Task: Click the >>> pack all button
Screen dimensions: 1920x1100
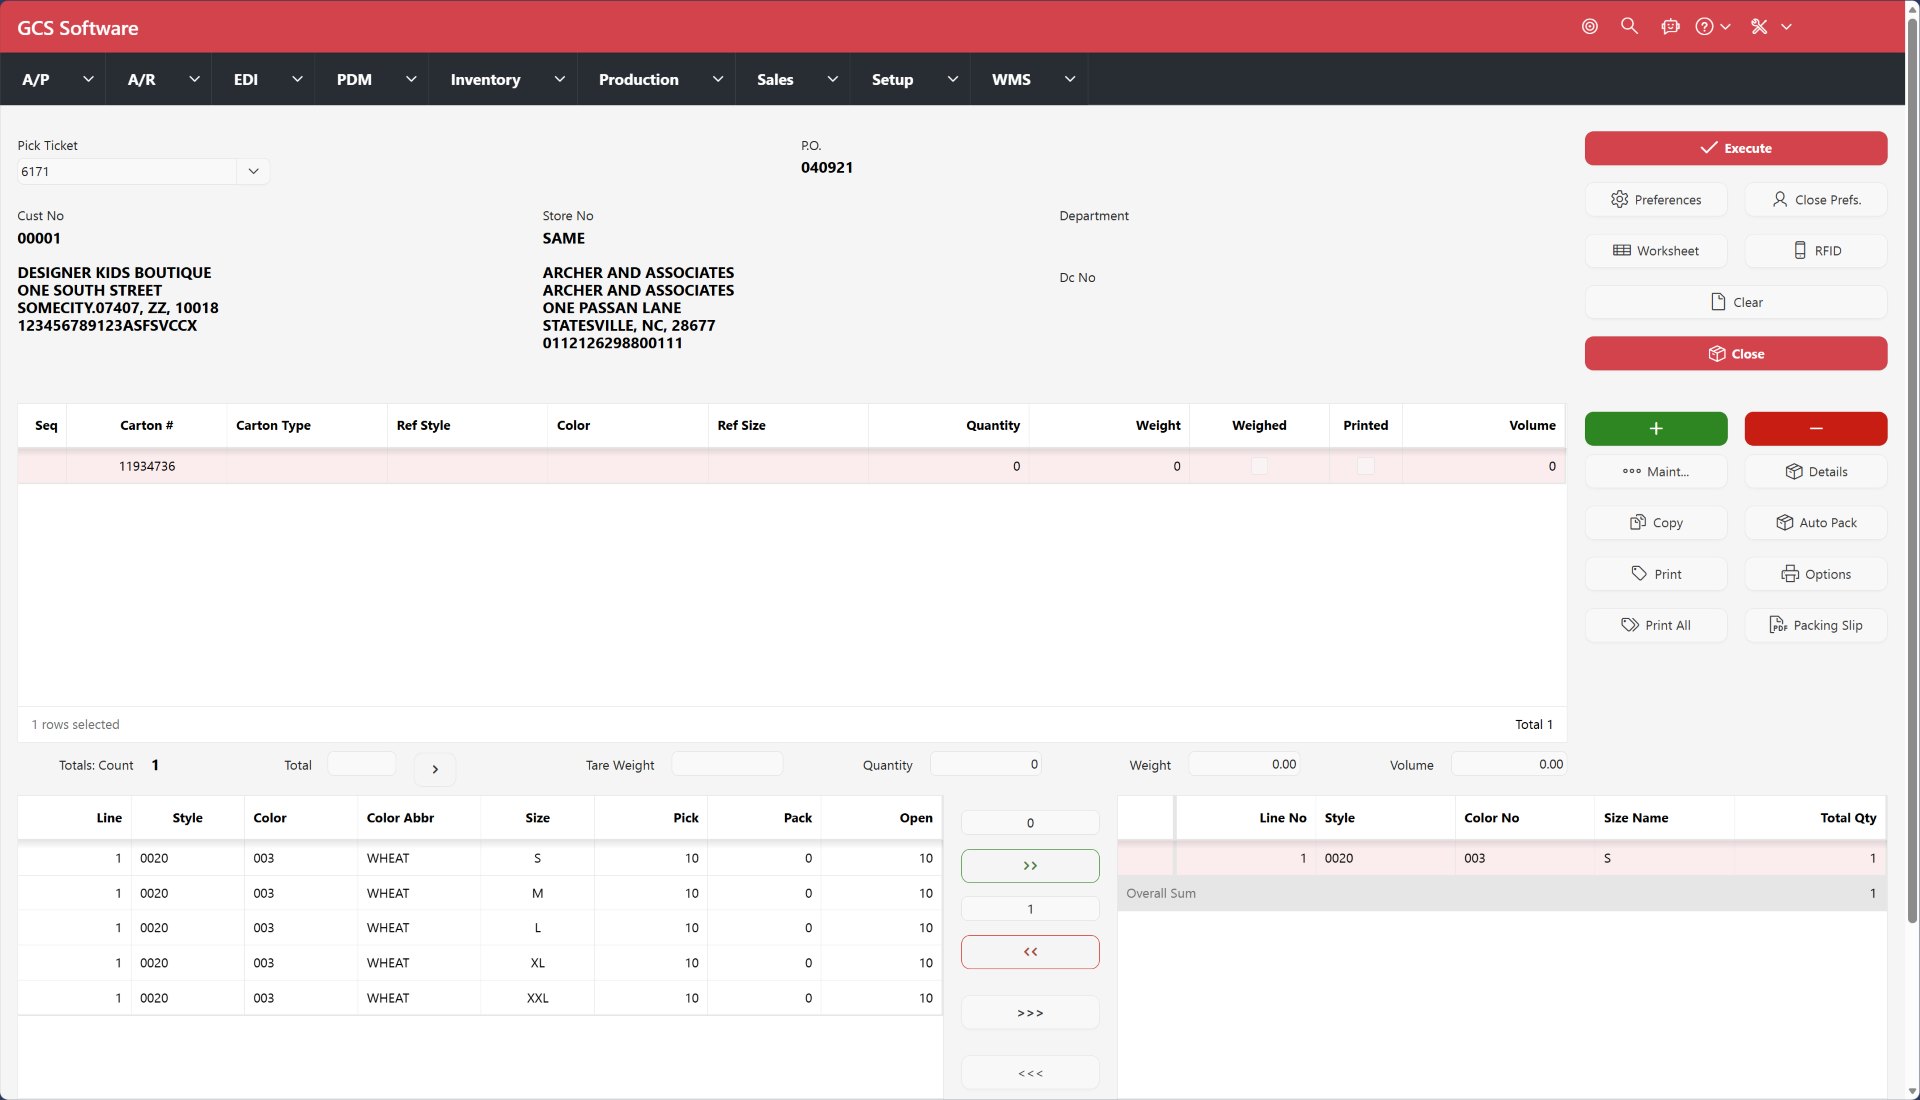Action: (1030, 1013)
